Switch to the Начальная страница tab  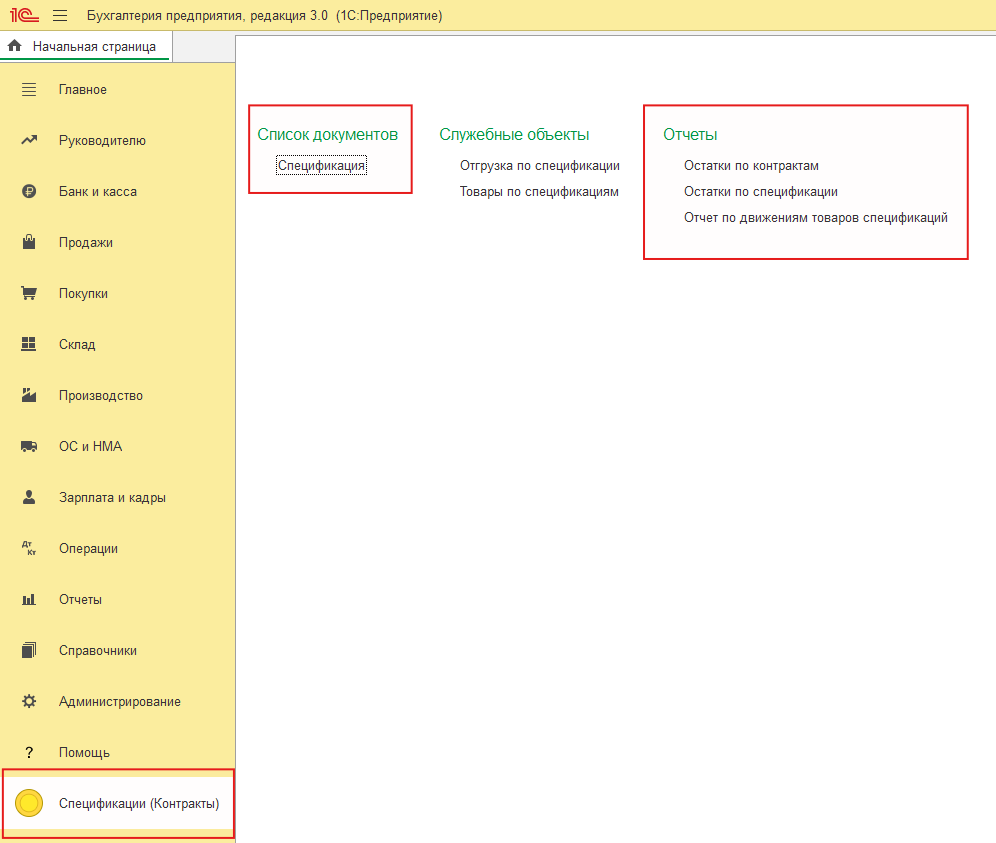(86, 46)
